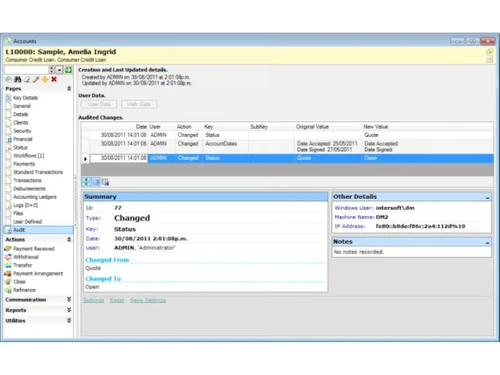500x375 pixels.
Task: Click the top icon at header right edge
Action: [x=489, y=52]
